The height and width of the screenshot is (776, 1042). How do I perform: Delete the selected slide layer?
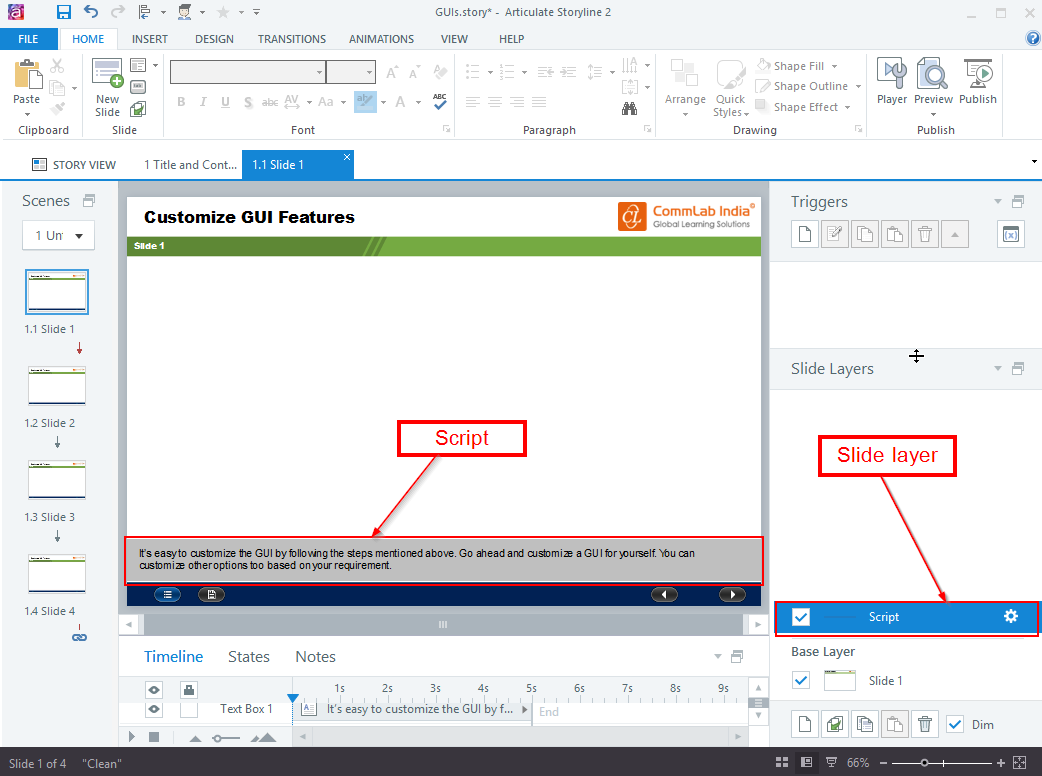pos(925,723)
